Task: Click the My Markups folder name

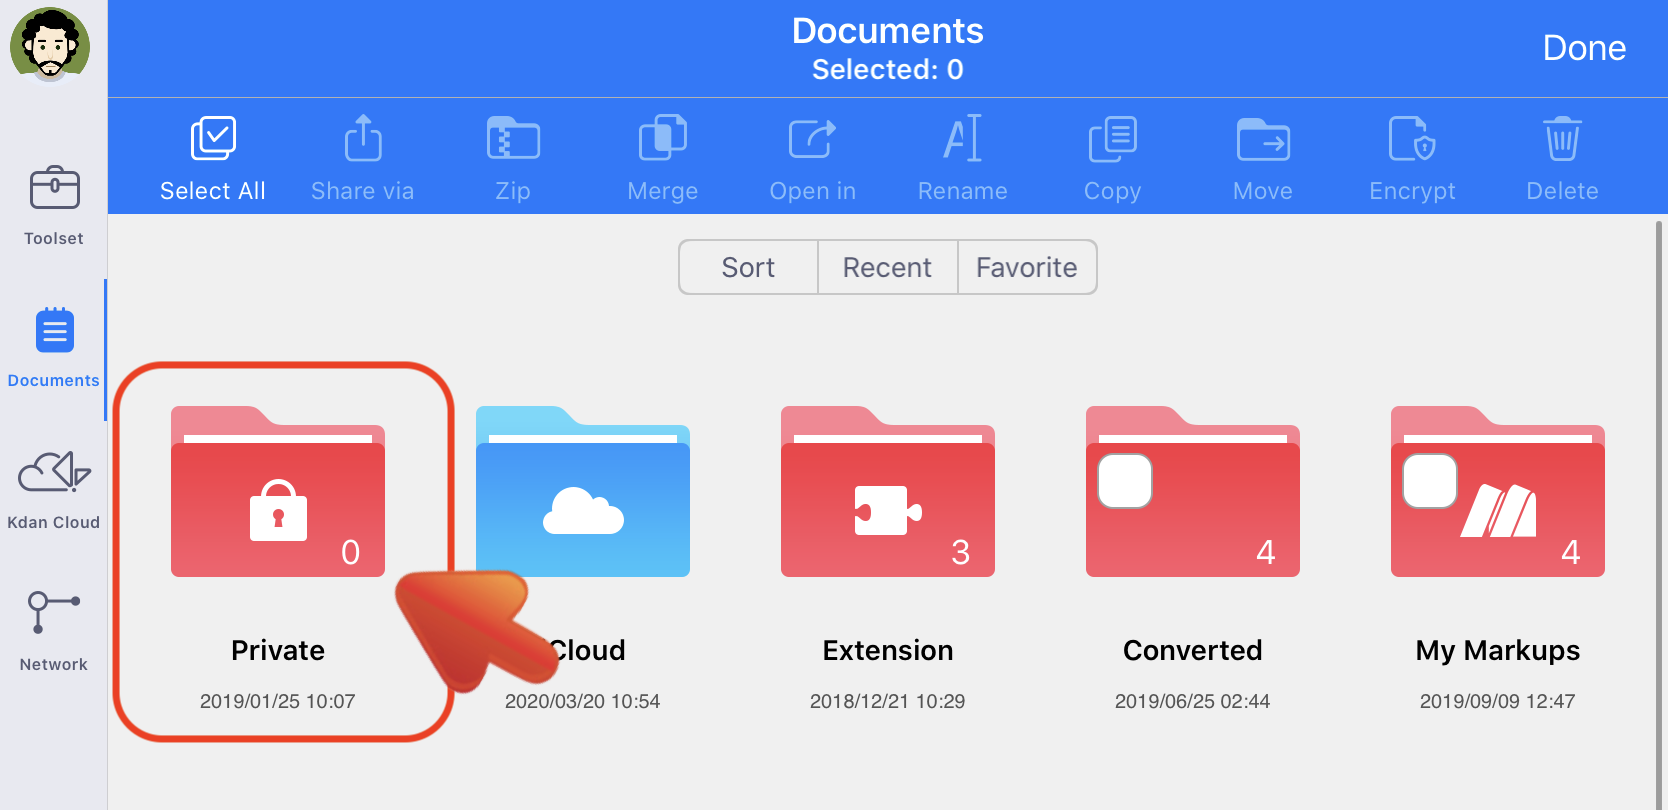Action: [1498, 650]
